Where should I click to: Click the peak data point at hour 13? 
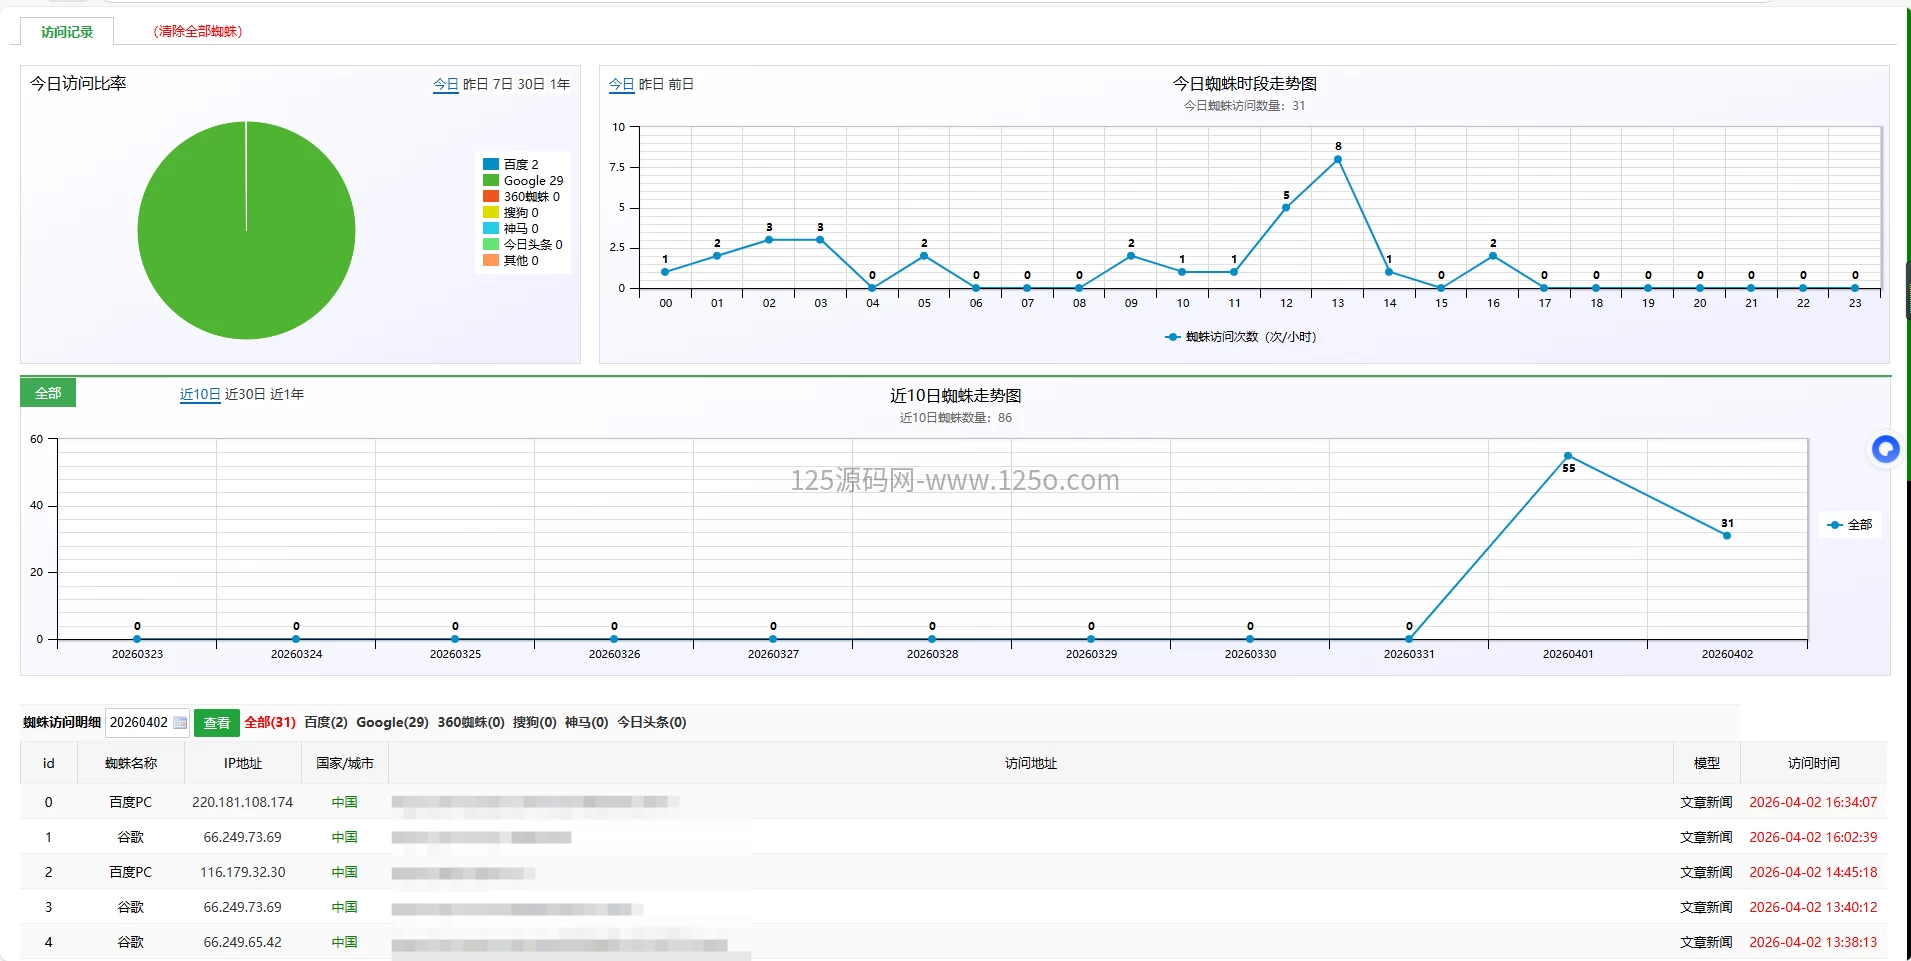coord(1338,160)
